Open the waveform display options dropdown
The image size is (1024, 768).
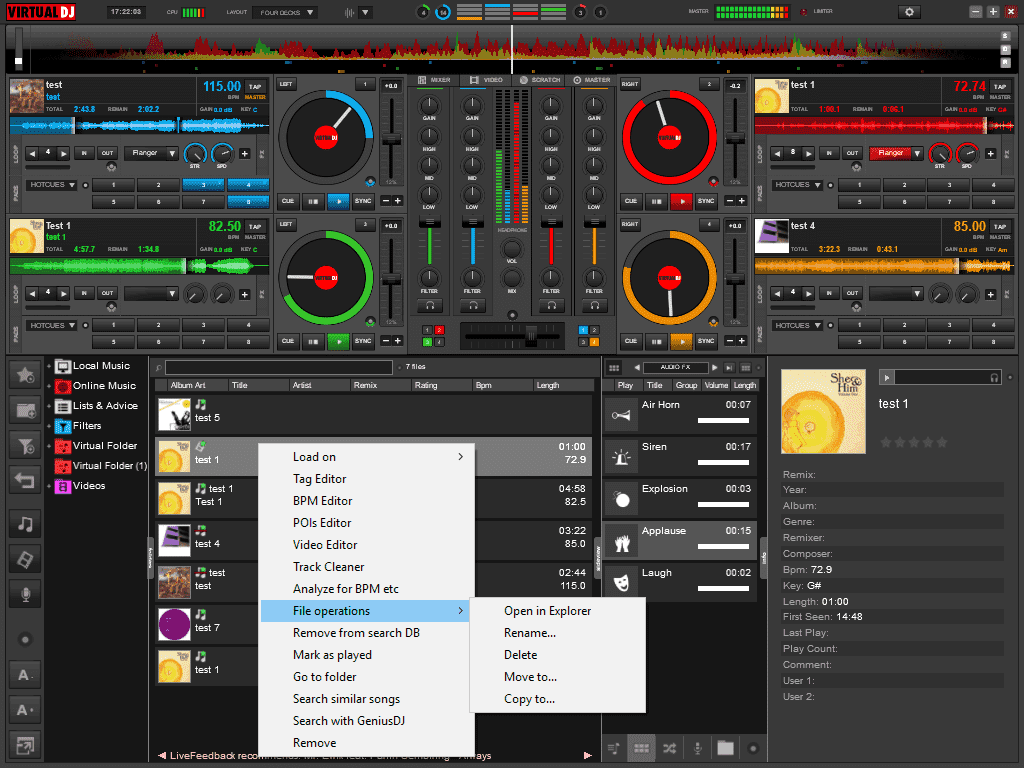366,12
